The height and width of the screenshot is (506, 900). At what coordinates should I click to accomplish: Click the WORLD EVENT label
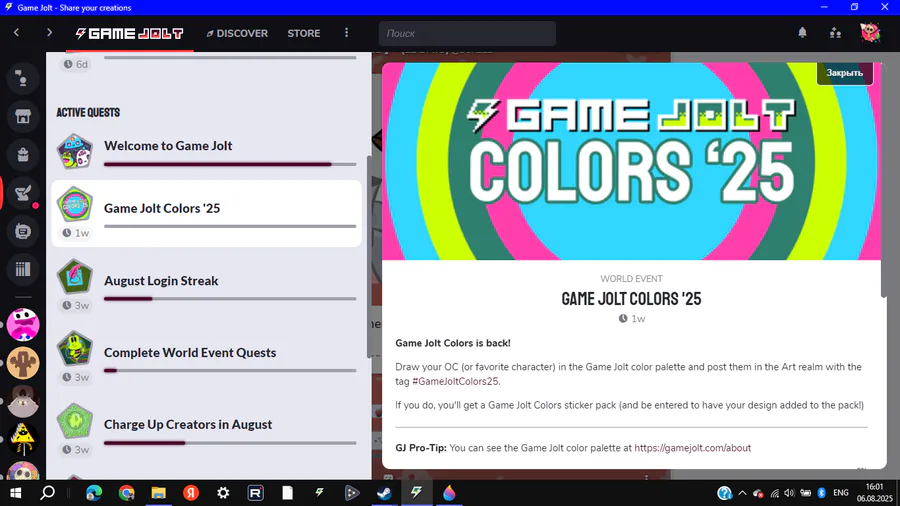[x=631, y=279]
